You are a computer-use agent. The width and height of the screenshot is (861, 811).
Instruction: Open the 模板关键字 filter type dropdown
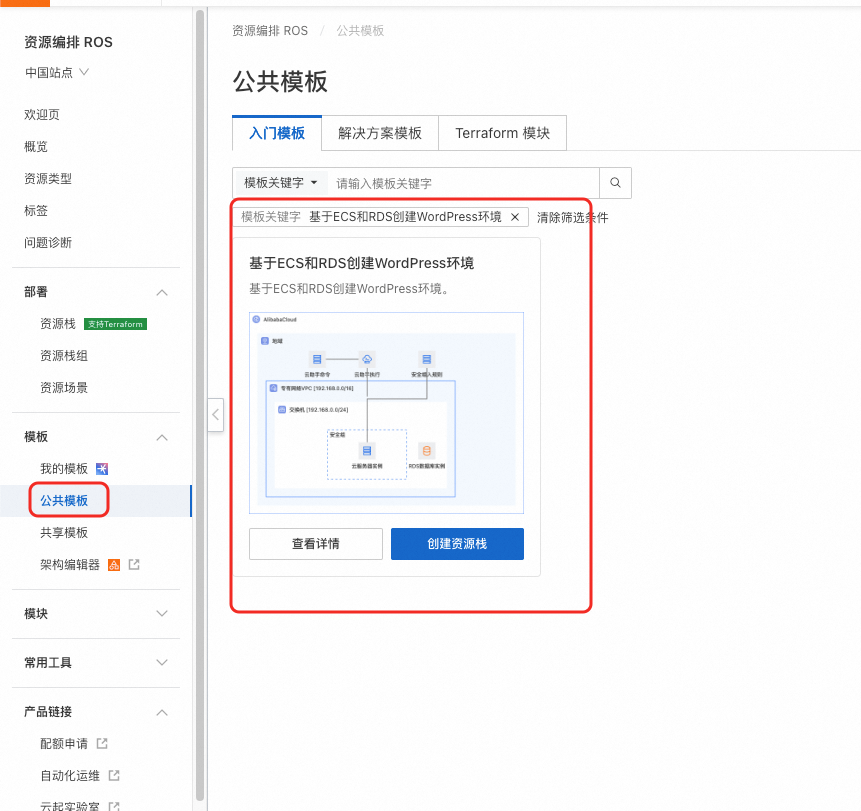pos(281,183)
